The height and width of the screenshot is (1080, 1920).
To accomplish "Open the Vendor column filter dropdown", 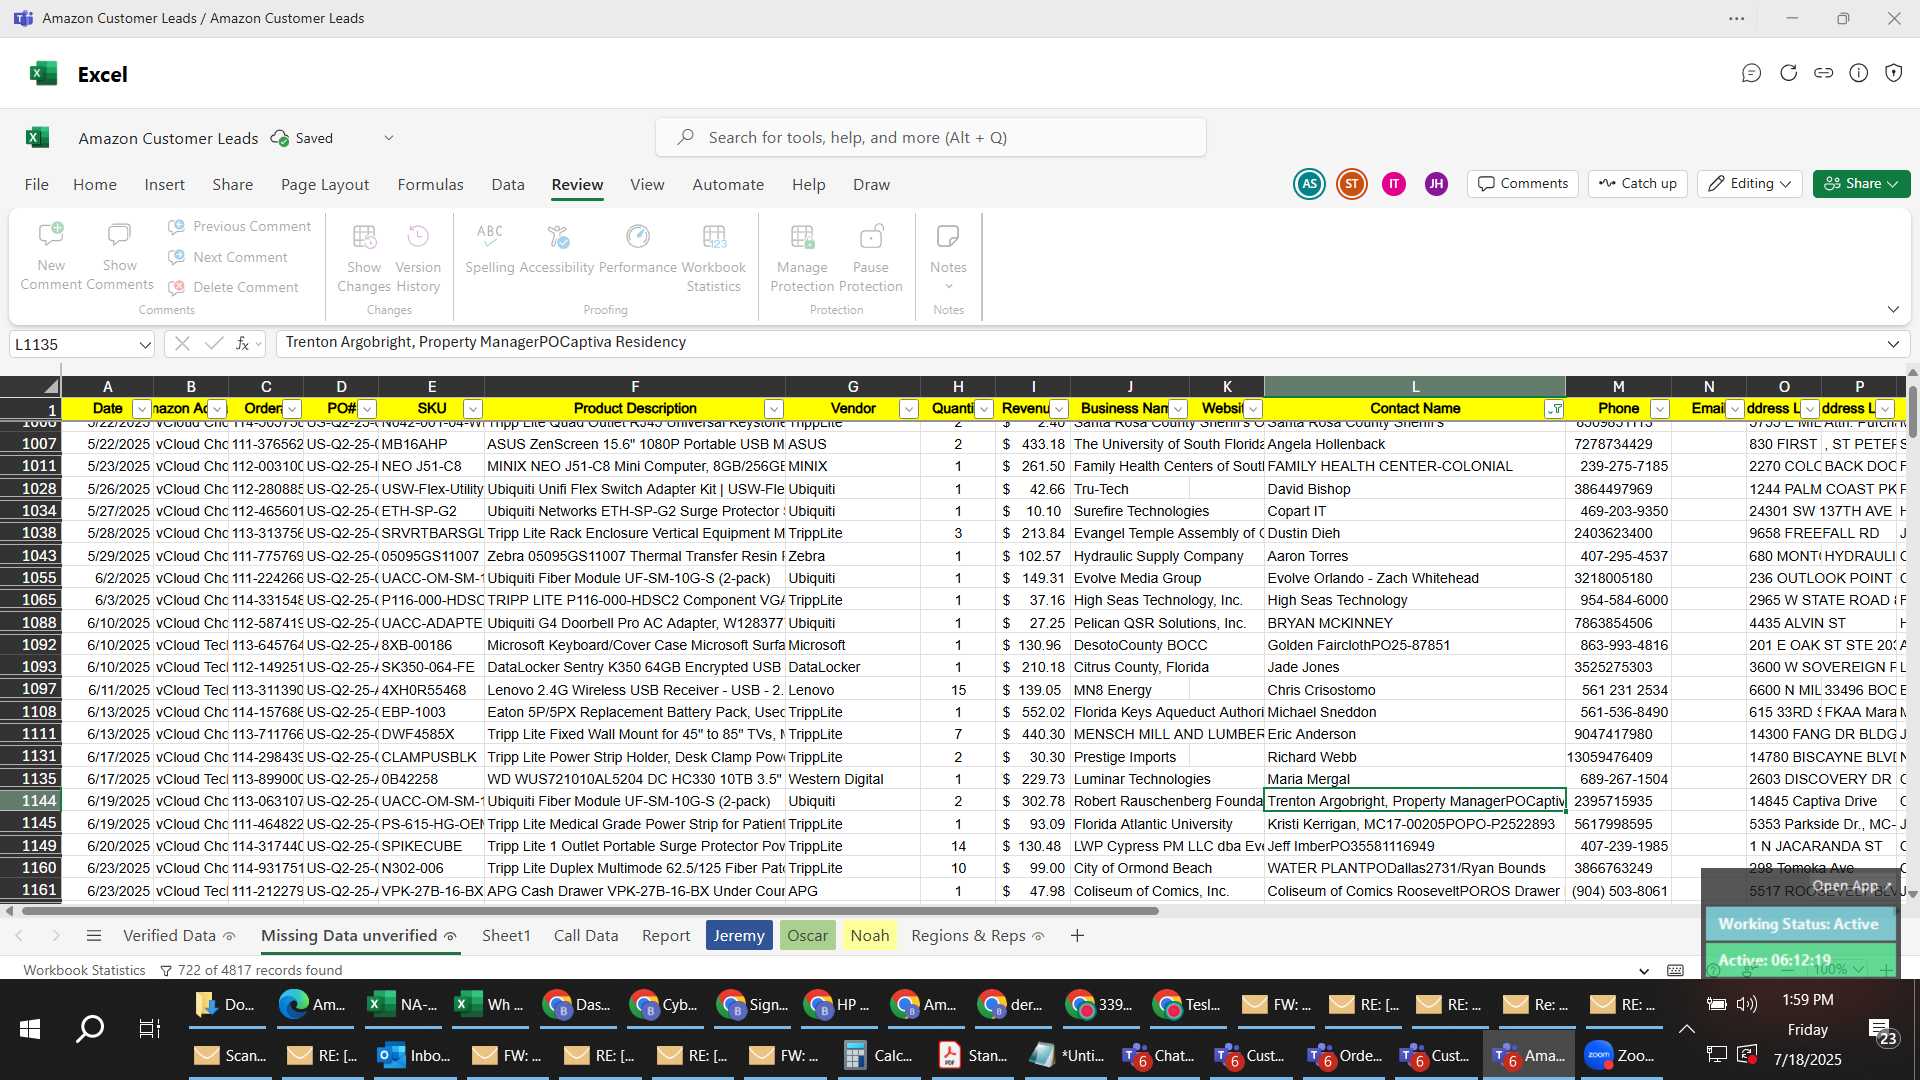I will 909,409.
